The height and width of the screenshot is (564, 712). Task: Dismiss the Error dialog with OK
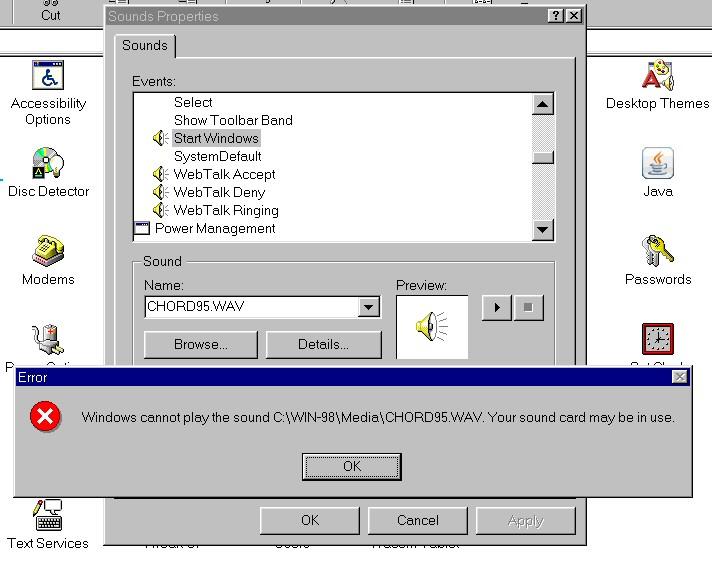[351, 466]
